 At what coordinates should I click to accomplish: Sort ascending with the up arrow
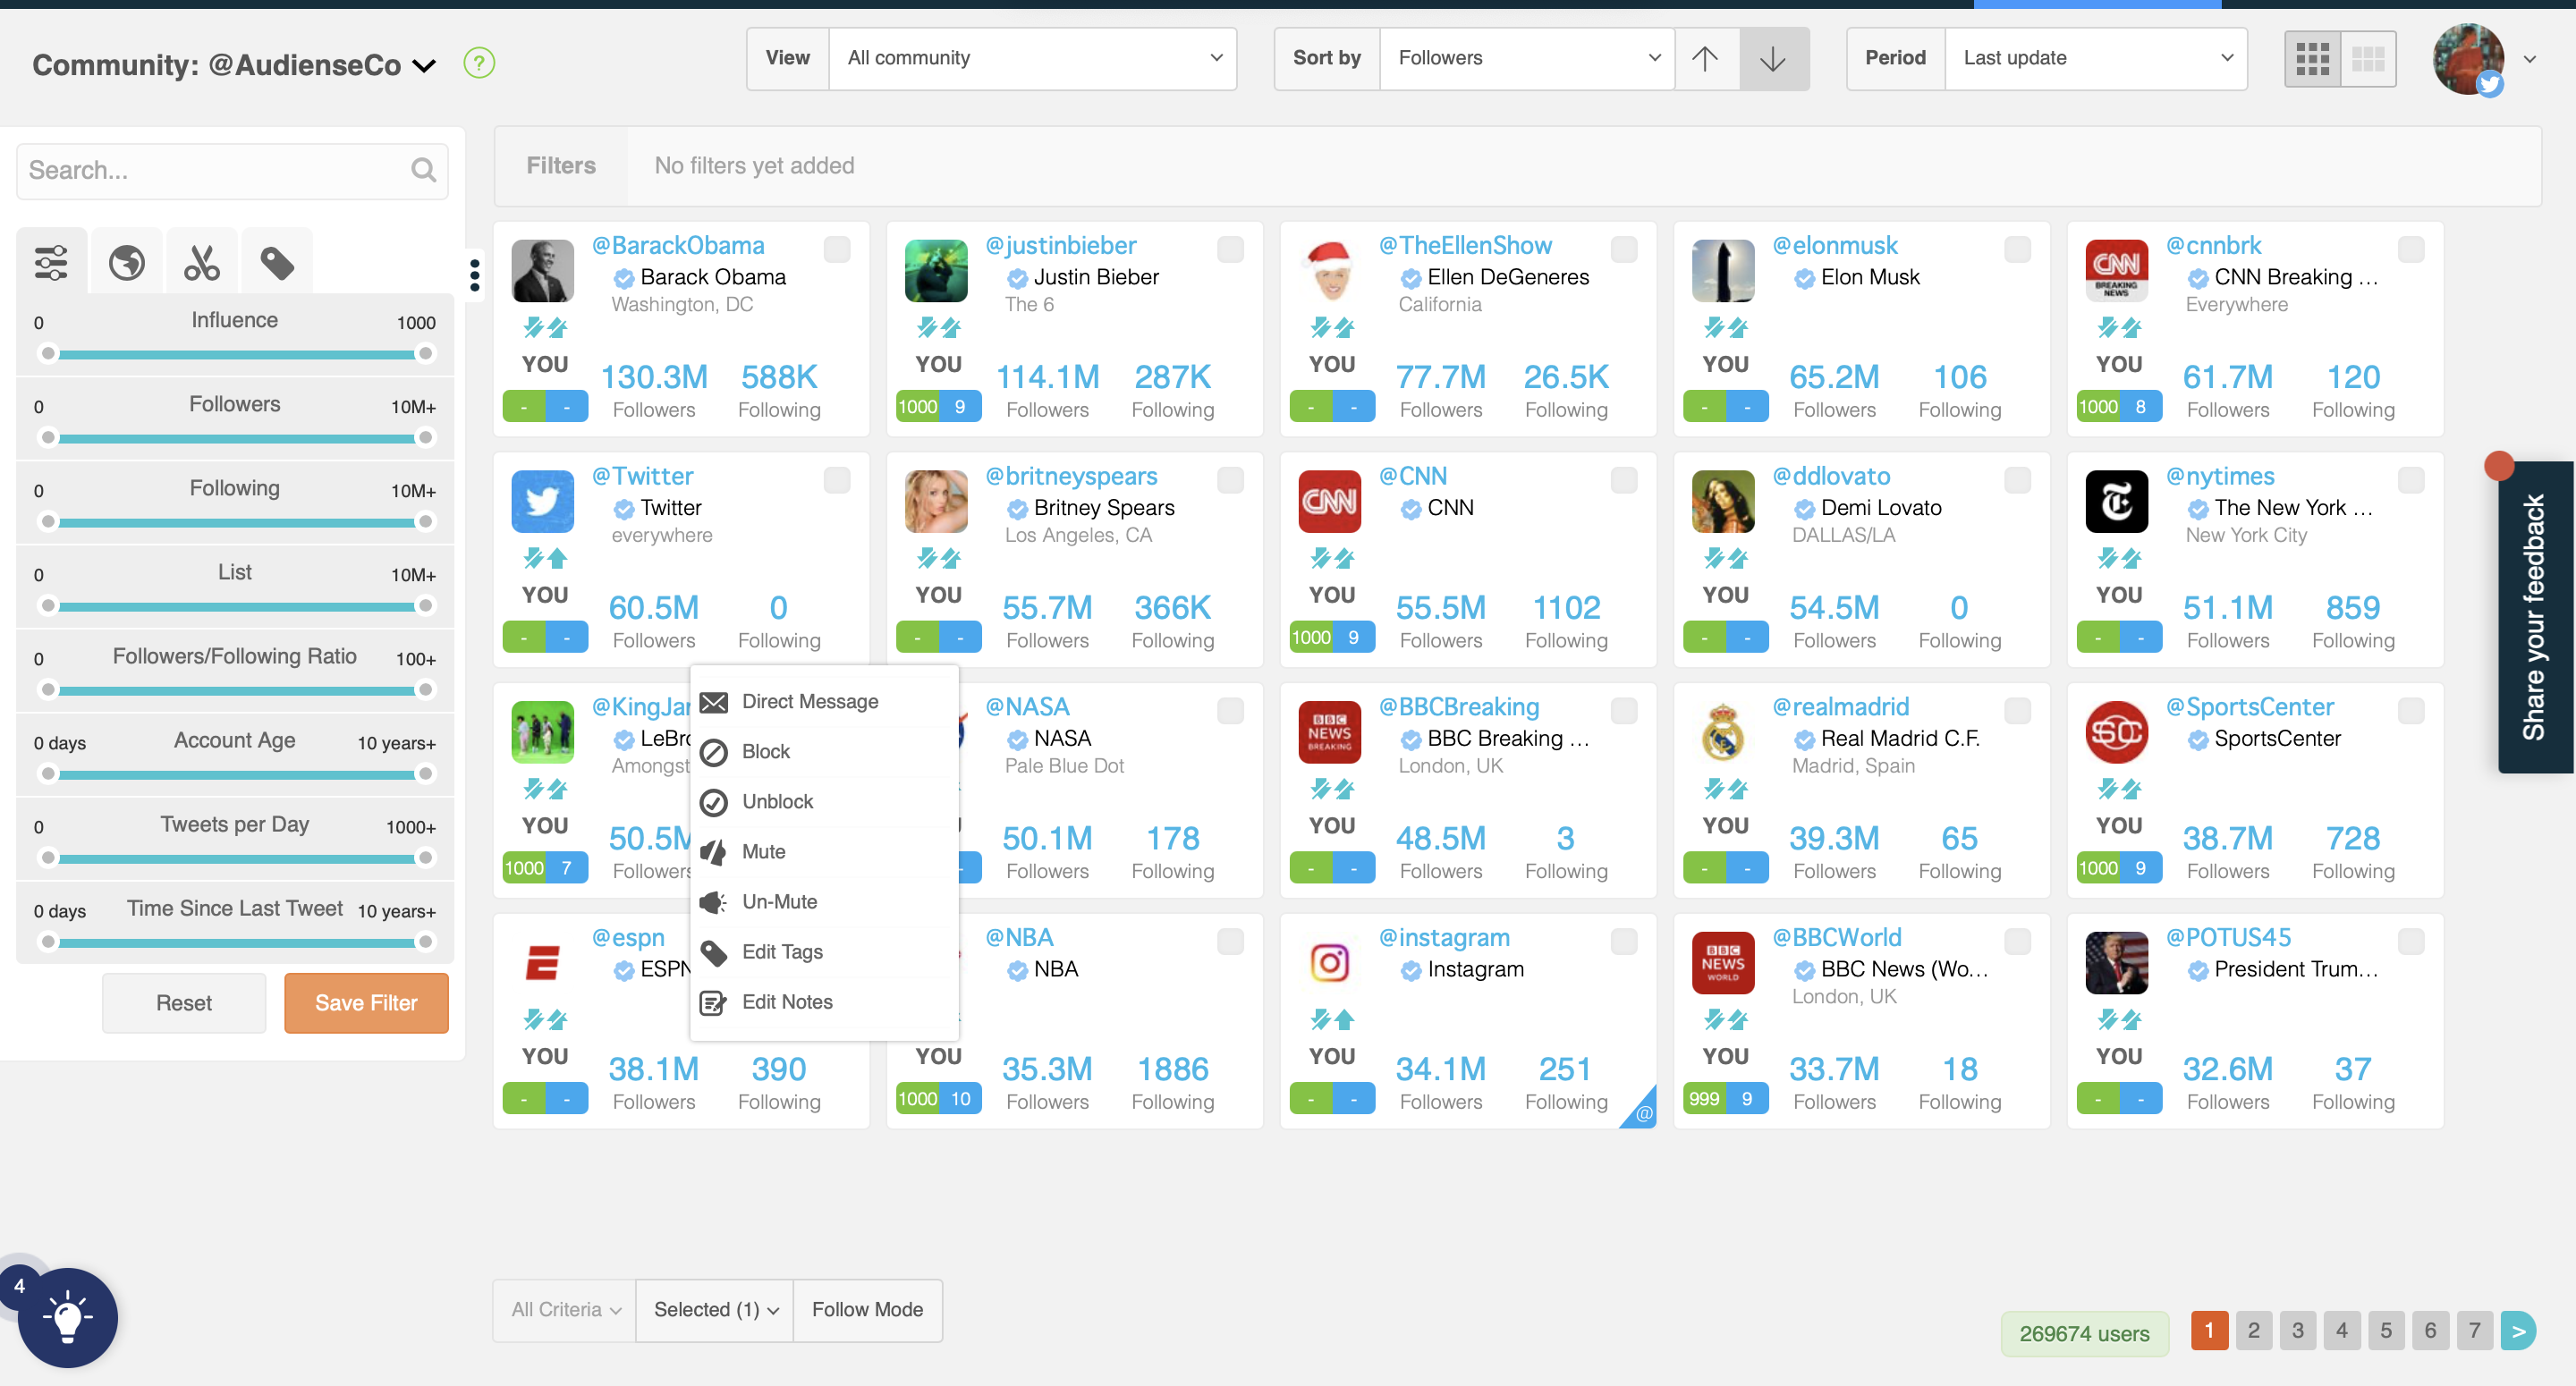(x=1705, y=58)
